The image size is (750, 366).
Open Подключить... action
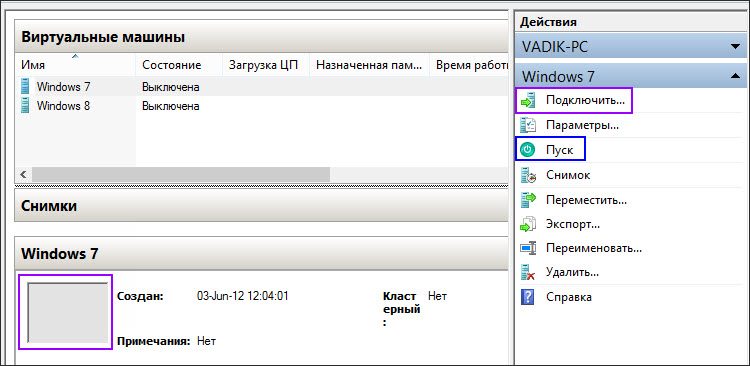click(x=585, y=101)
